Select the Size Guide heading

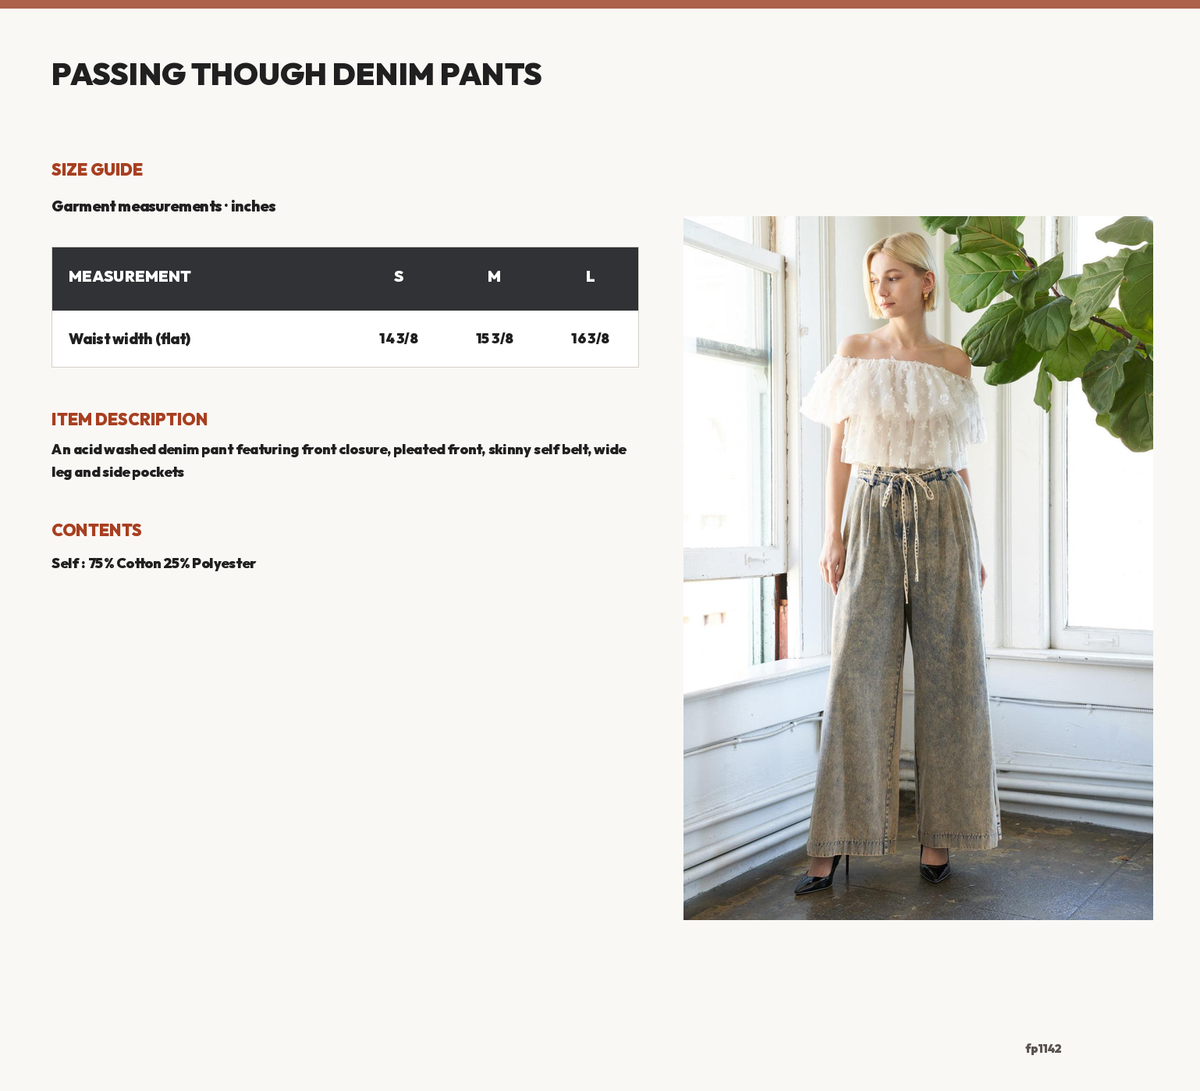coord(97,170)
